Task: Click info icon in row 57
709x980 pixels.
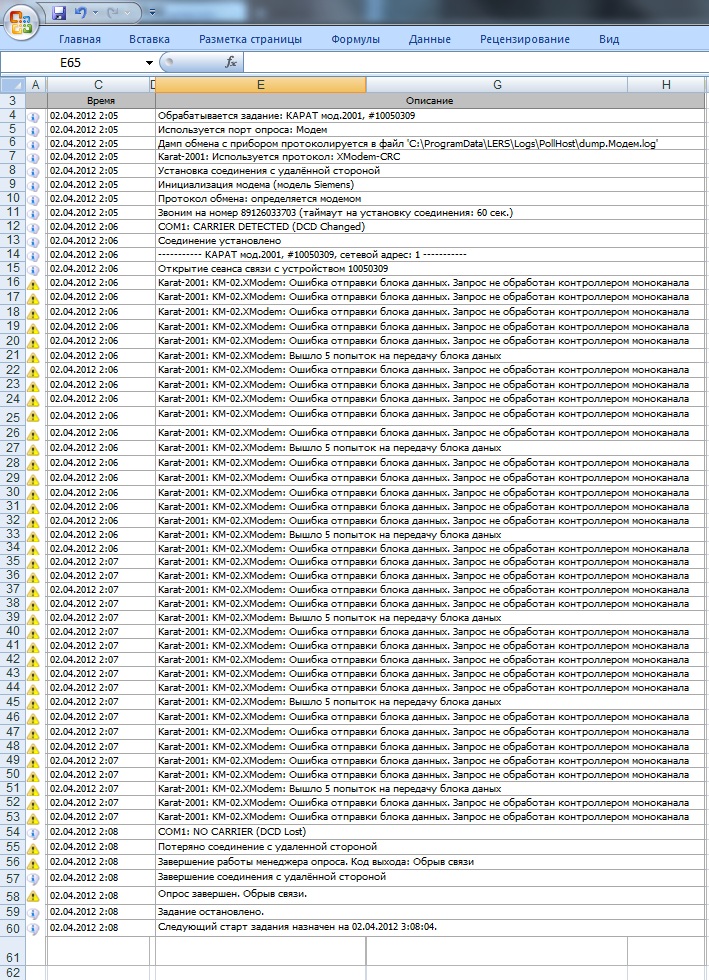Action: pyautogui.click(x=34, y=879)
